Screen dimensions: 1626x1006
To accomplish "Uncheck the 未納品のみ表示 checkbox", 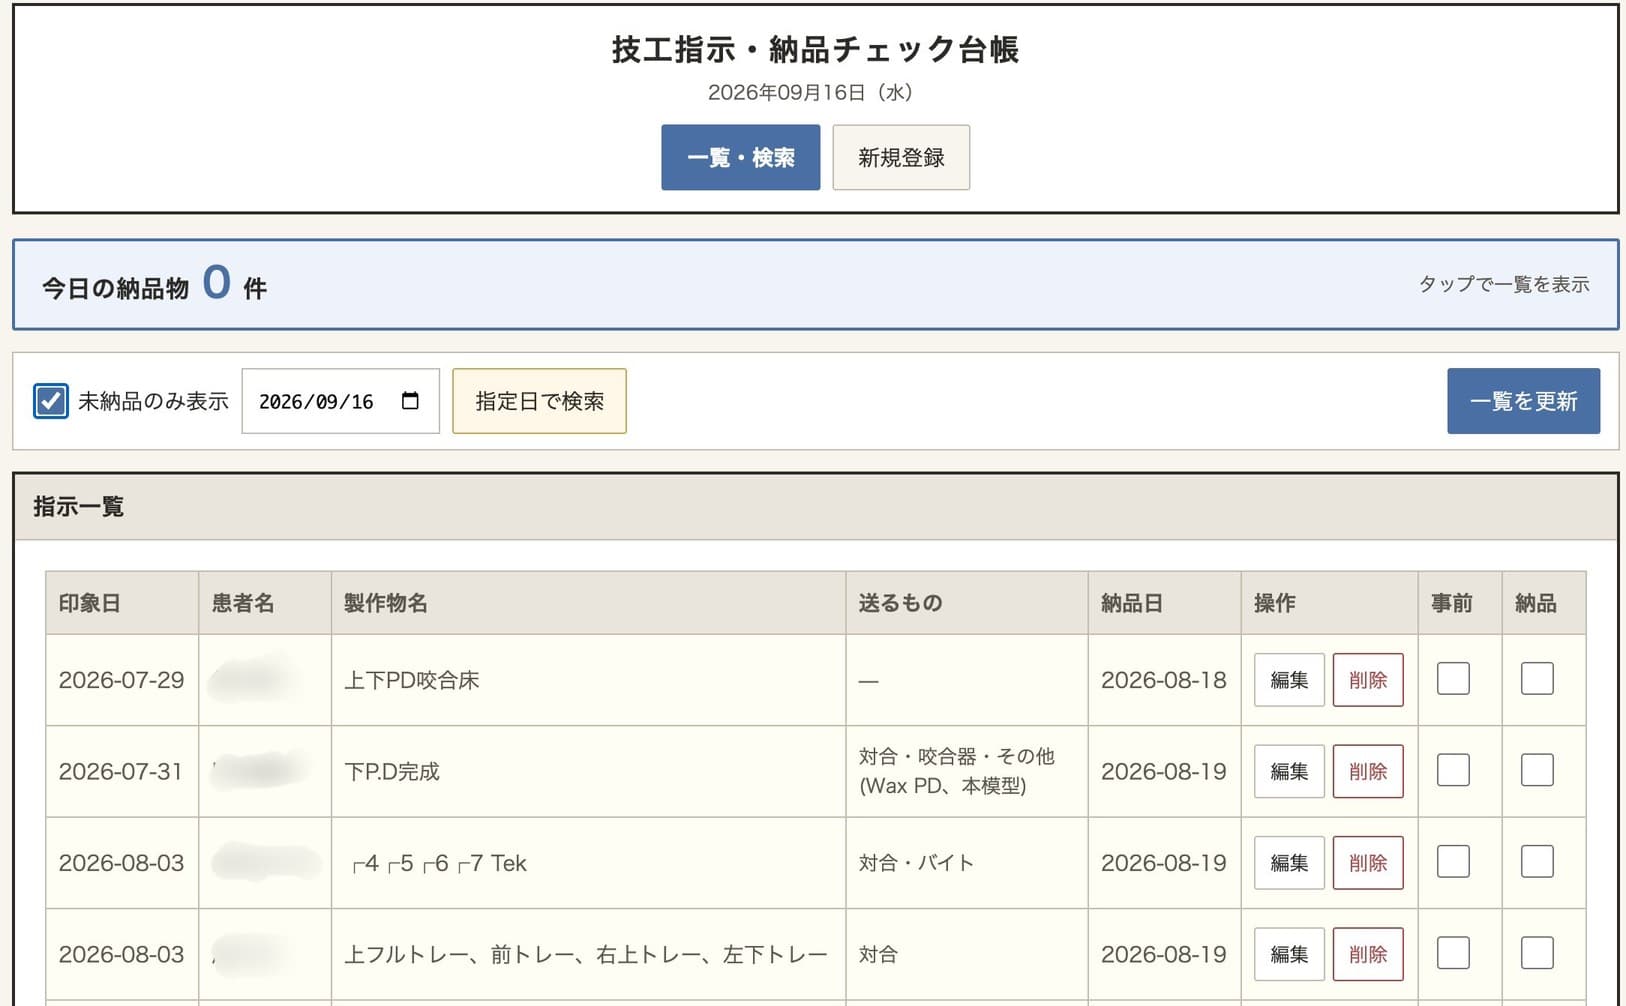I will tap(51, 401).
